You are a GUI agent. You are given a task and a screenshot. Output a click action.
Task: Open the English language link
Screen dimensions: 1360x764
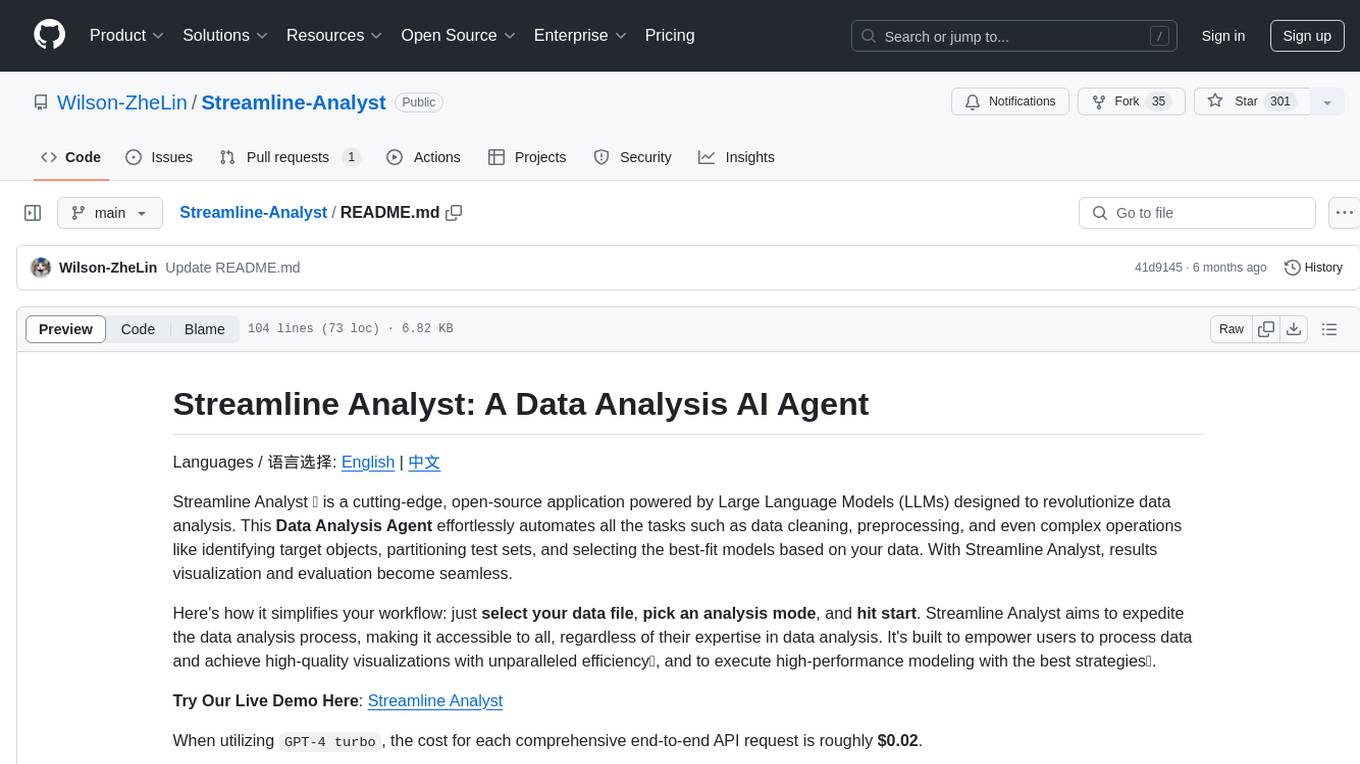tap(368, 462)
